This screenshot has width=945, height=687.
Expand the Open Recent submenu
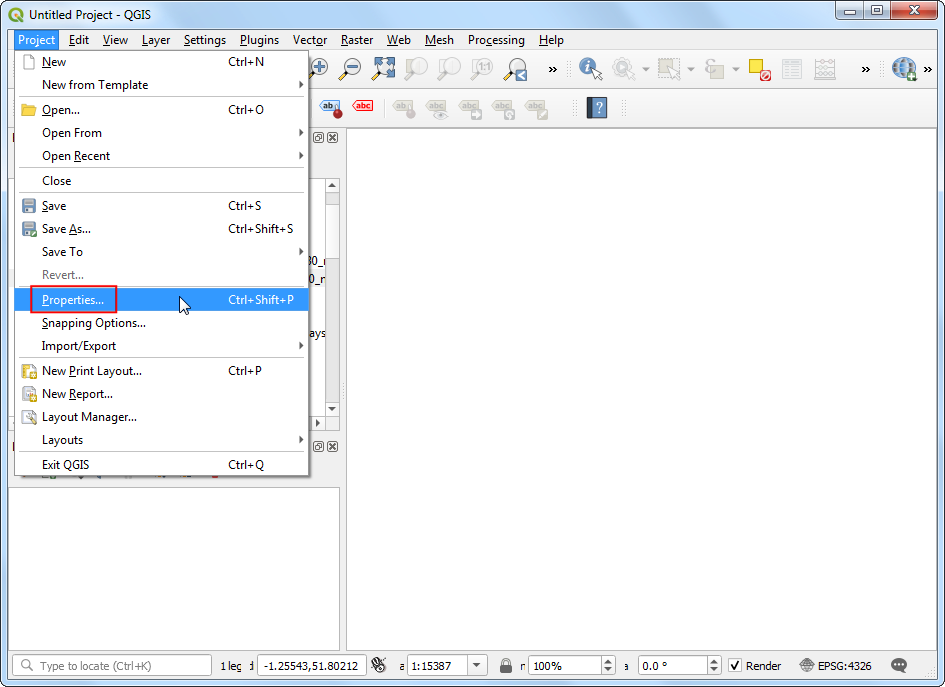pos(162,156)
